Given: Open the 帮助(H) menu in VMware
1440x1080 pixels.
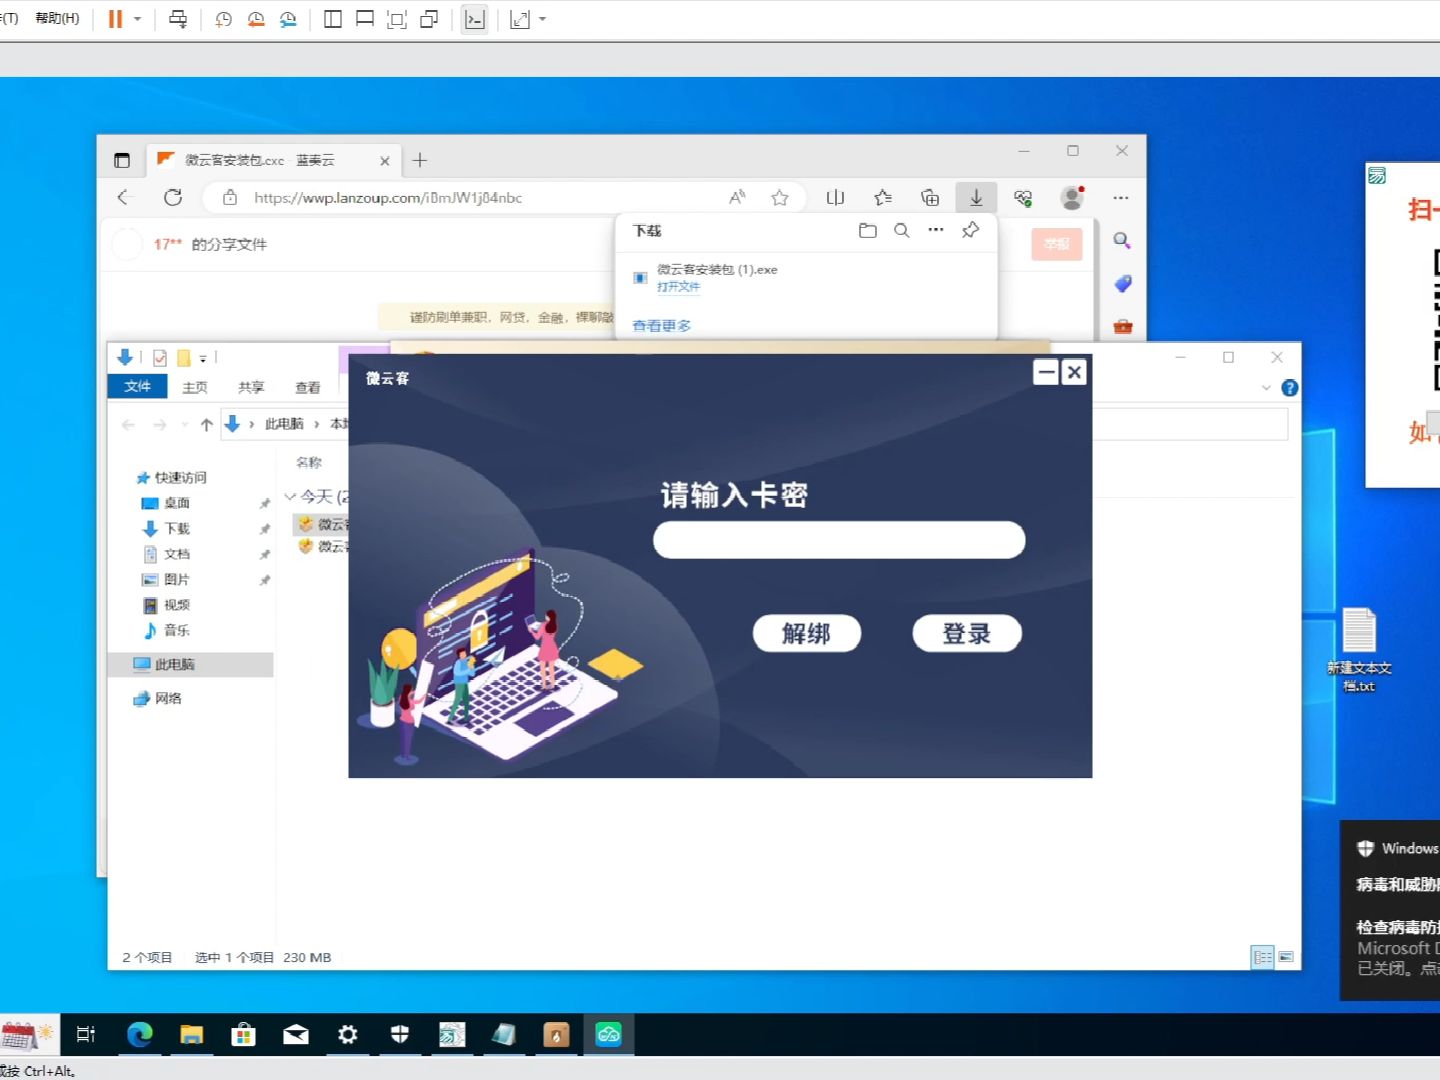Looking at the screenshot, I should (57, 18).
